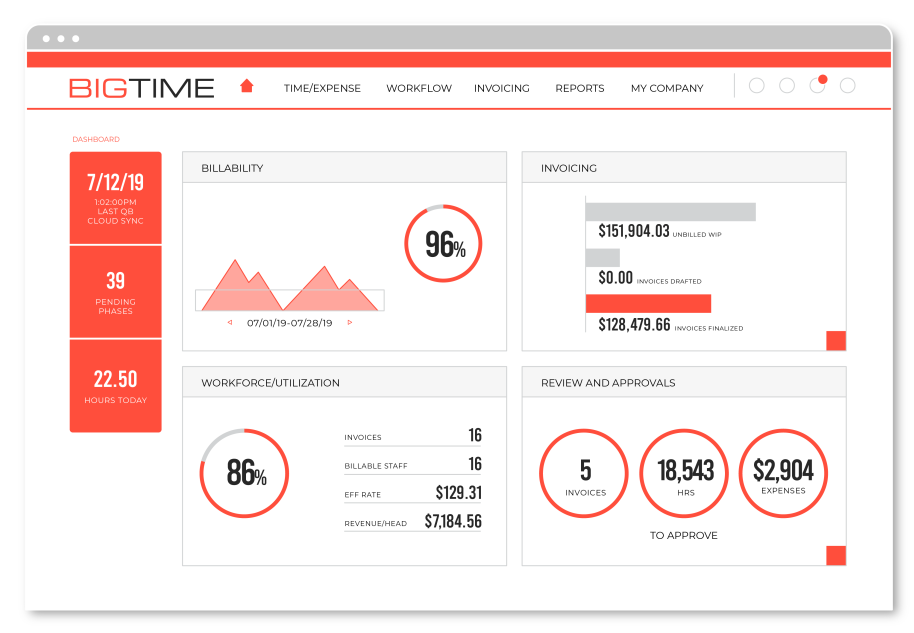Click the Invoicing panel header title
914x633 pixels.
coord(569,168)
